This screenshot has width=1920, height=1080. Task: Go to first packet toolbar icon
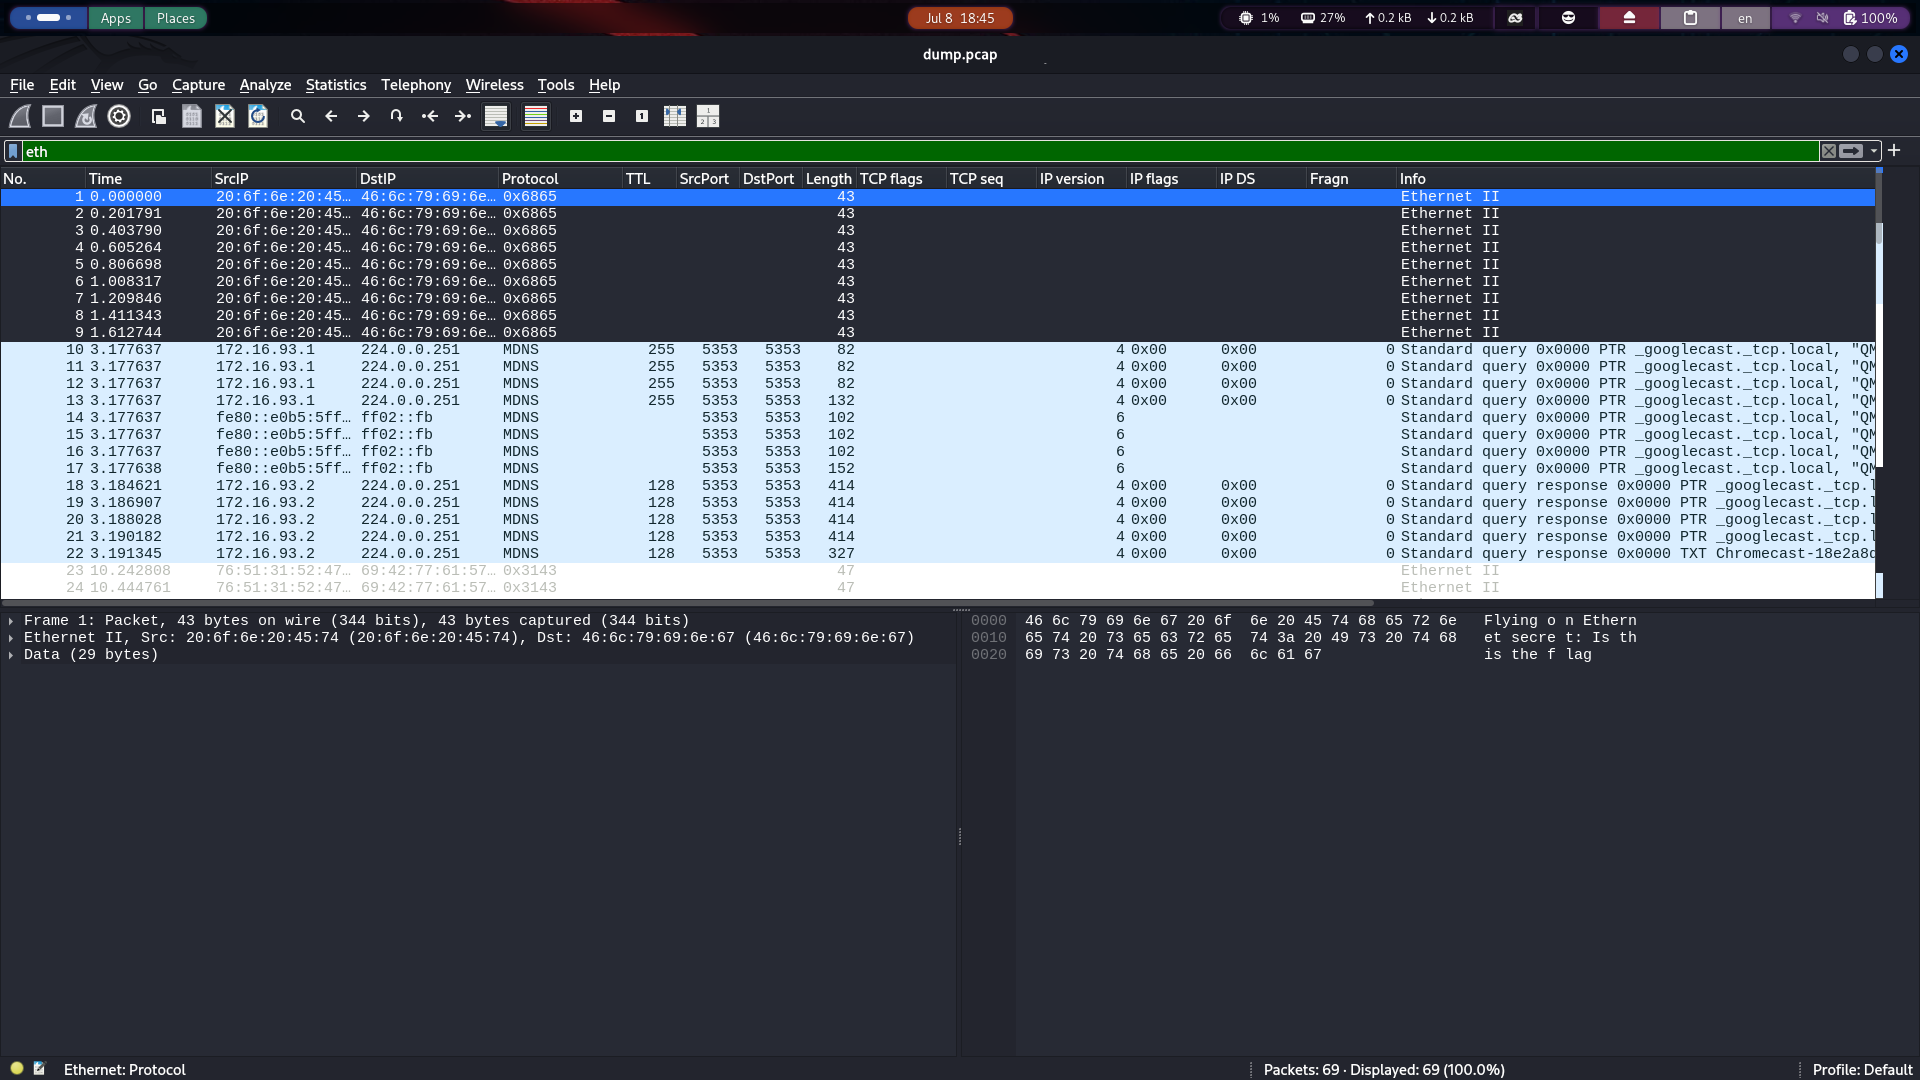click(430, 117)
